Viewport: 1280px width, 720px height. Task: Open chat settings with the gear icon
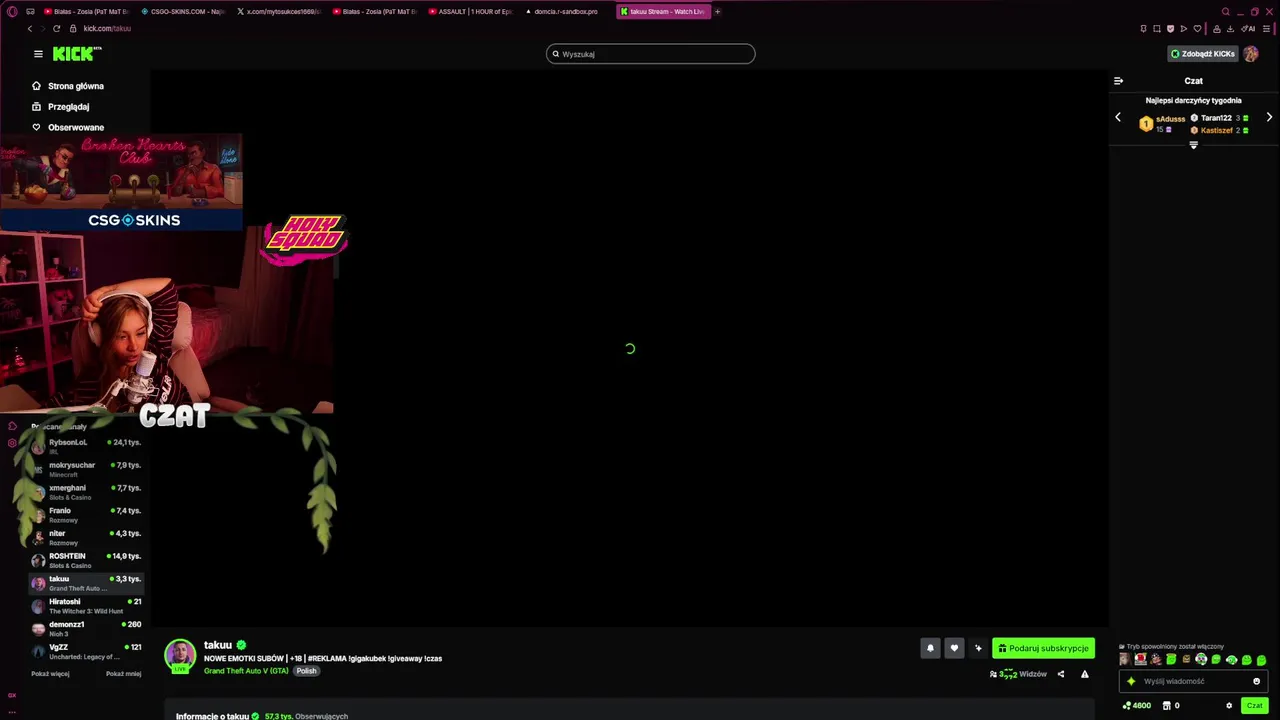pos(1229,705)
